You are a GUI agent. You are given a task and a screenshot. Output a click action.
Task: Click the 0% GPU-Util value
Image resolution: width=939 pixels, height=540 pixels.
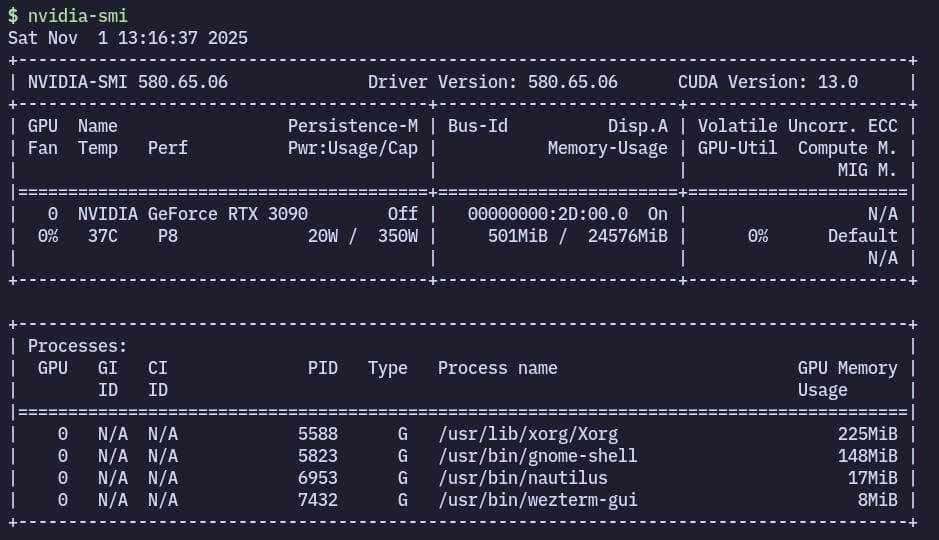(757, 236)
